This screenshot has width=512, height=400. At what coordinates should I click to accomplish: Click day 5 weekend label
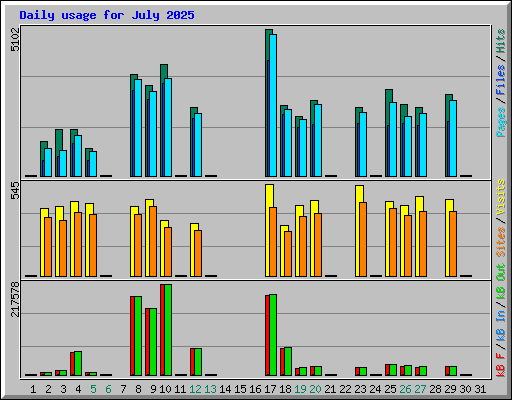pyautogui.click(x=93, y=389)
